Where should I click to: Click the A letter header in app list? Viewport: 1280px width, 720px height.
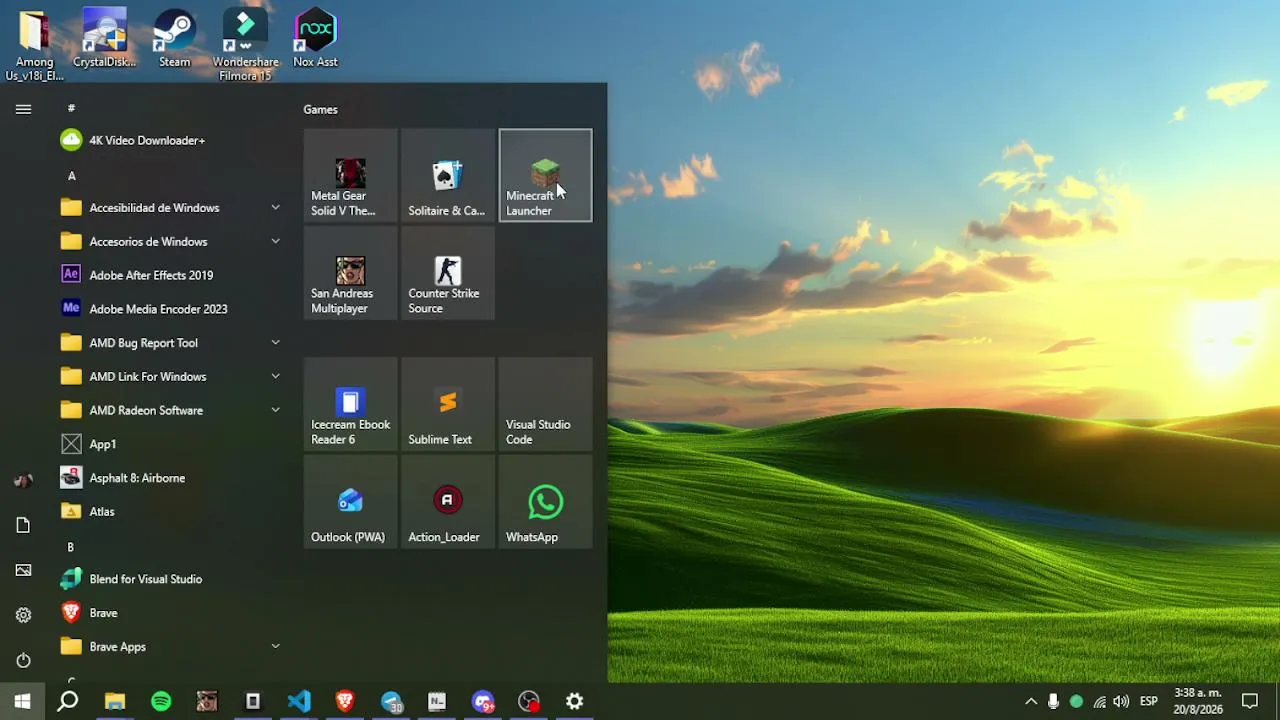click(71, 176)
